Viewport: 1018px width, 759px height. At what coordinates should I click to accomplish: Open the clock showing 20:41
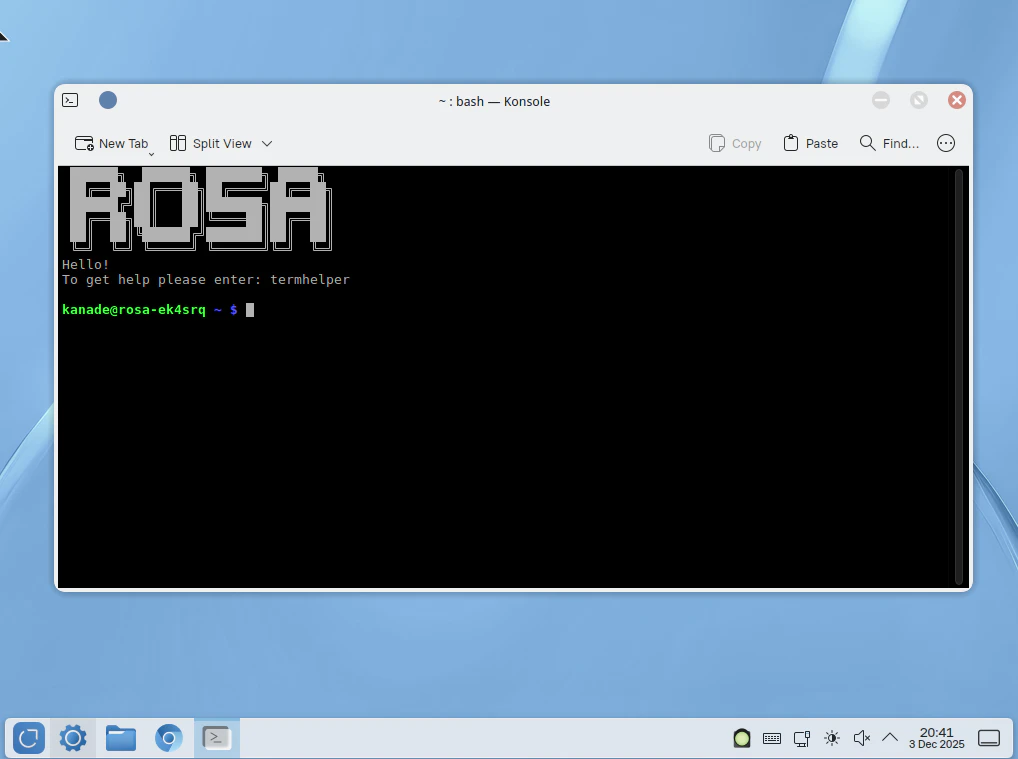(936, 738)
